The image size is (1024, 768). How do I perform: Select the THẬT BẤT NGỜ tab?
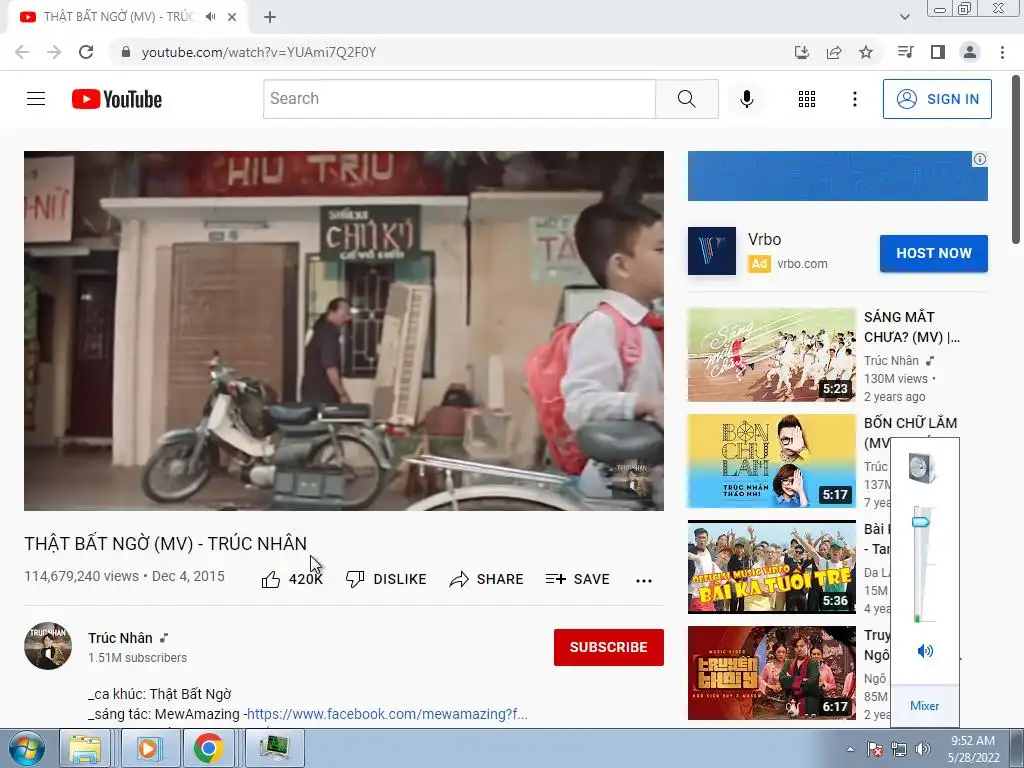(118, 17)
